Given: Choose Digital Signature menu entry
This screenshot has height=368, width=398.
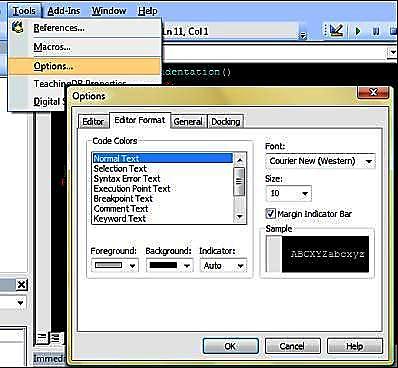Looking at the screenshot, I should (x=49, y=101).
